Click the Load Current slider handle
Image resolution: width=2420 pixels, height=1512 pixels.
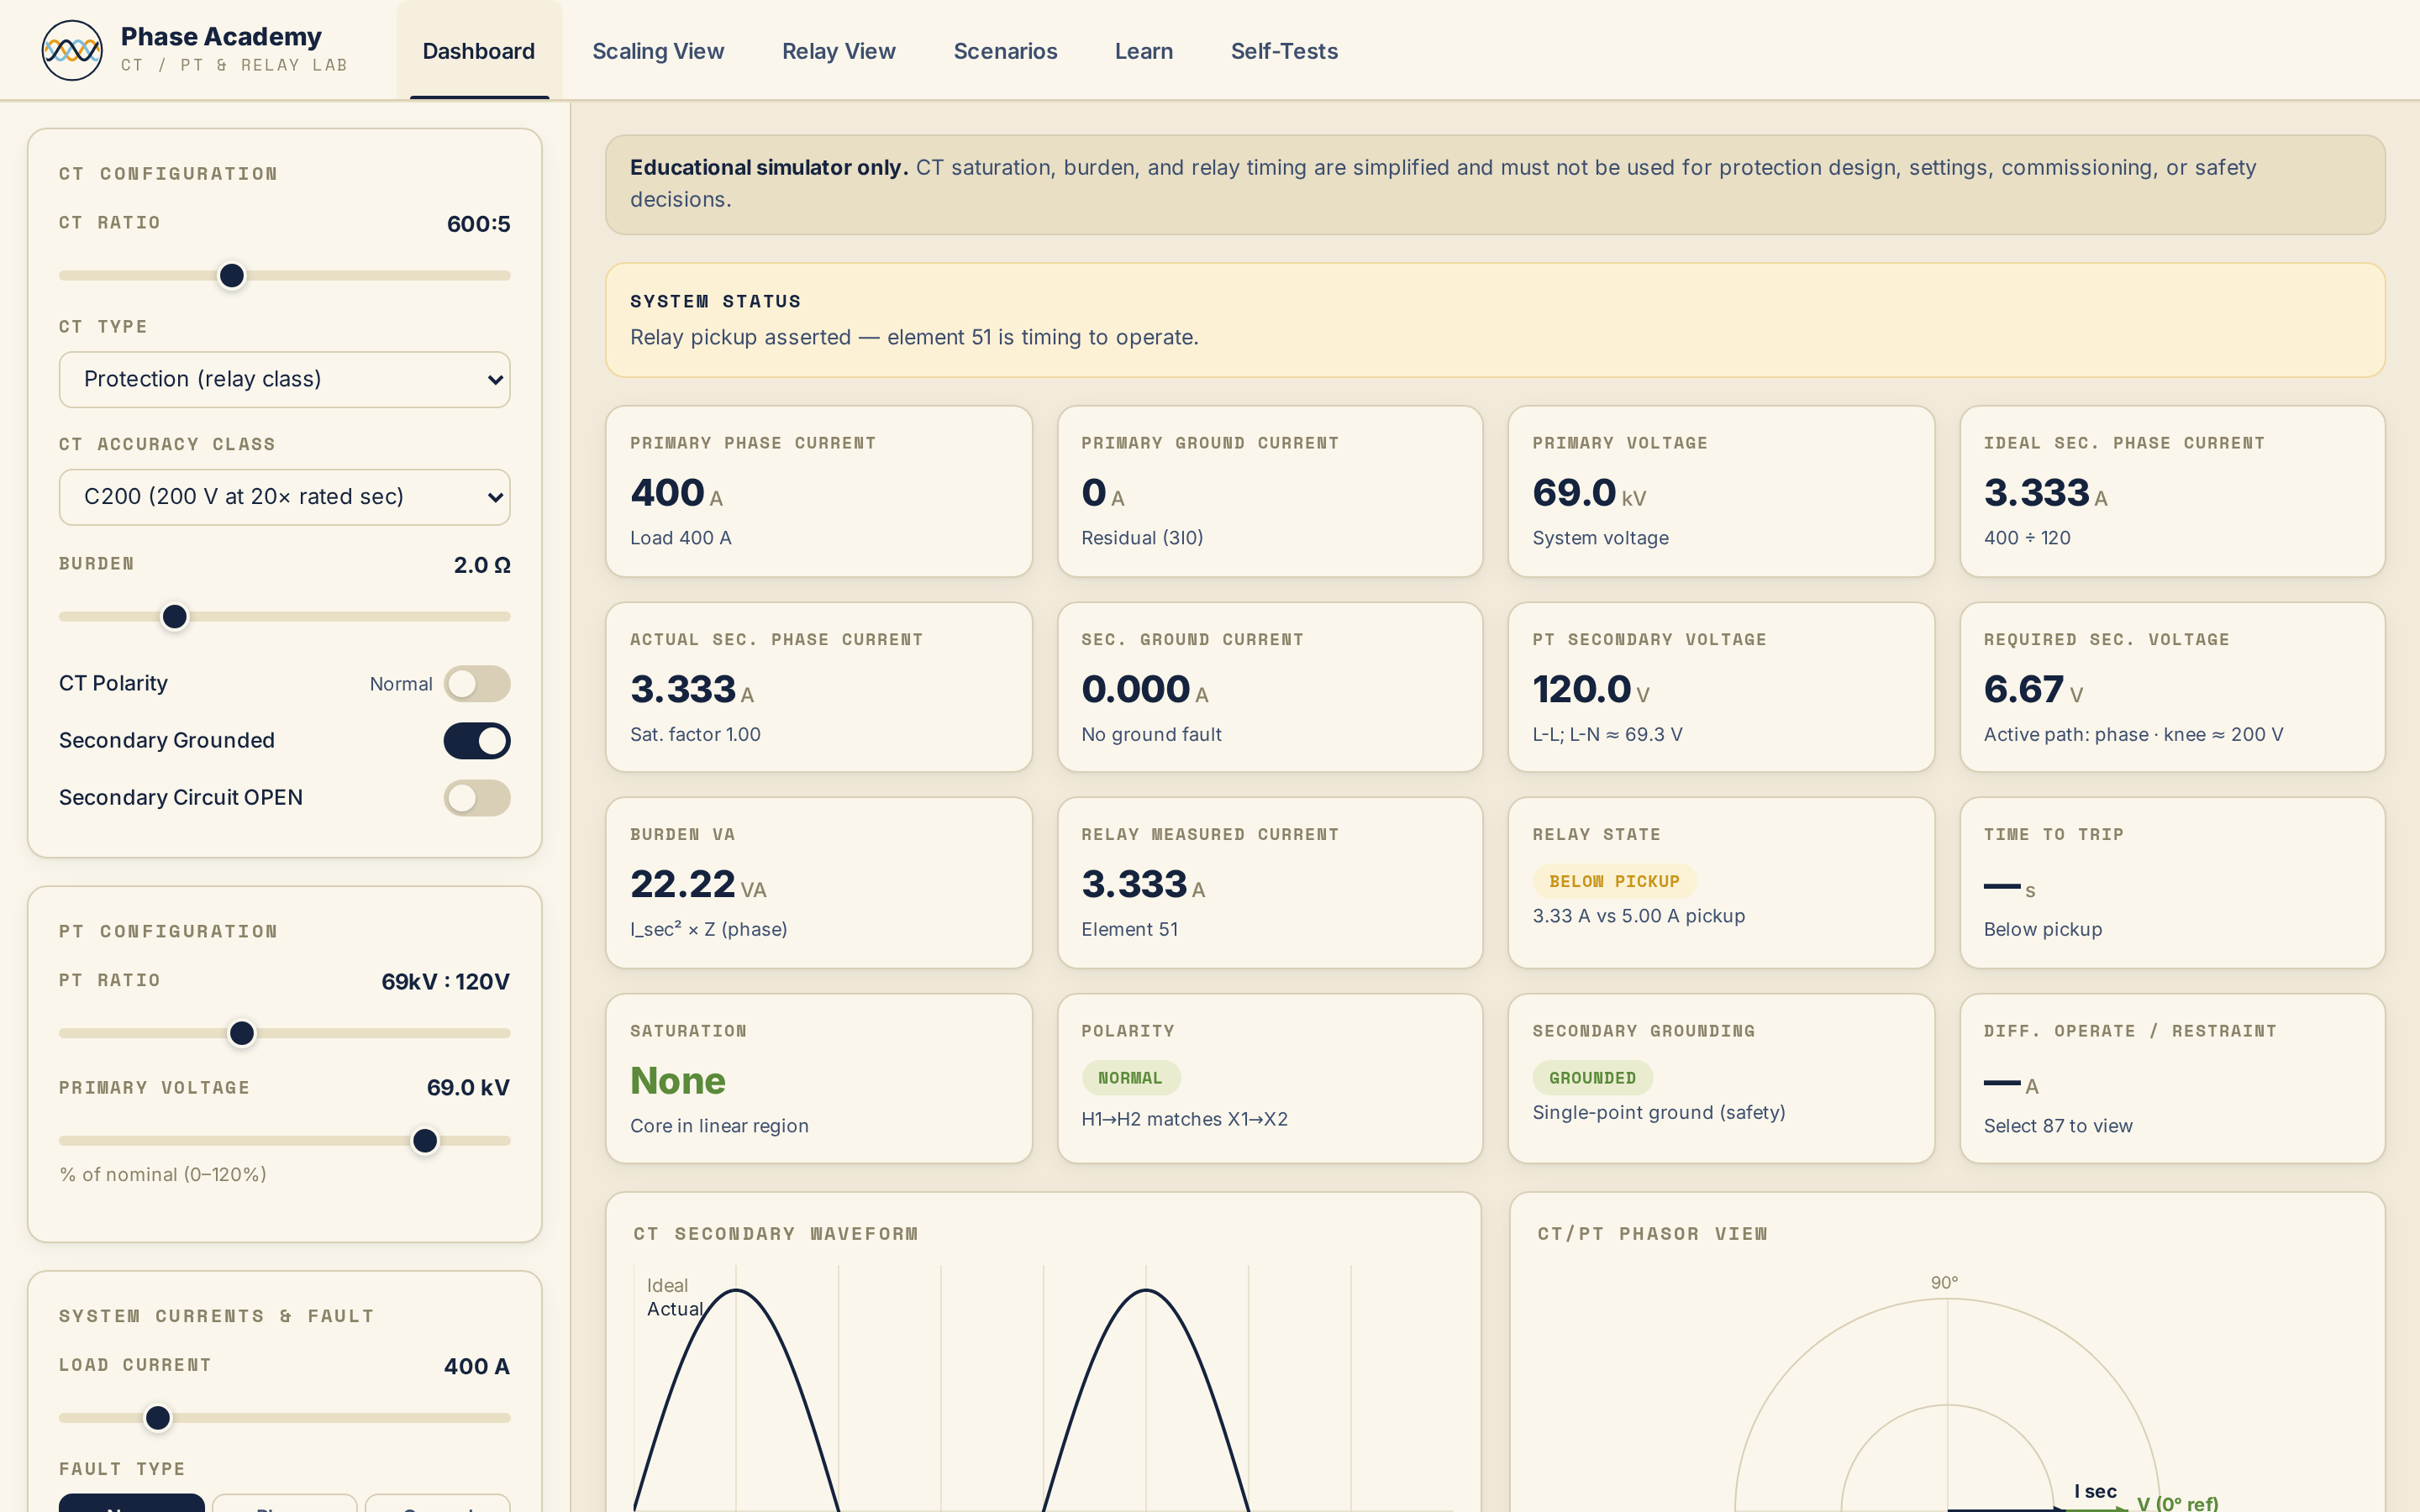[158, 1417]
